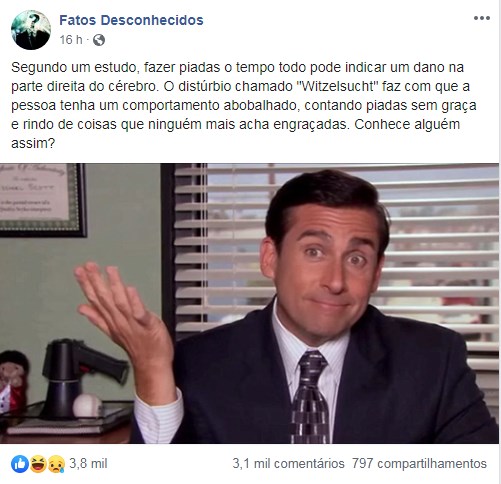Click the Fatos Desconhecidos profile picture
The height and width of the screenshot is (484, 501).
click(x=31, y=30)
